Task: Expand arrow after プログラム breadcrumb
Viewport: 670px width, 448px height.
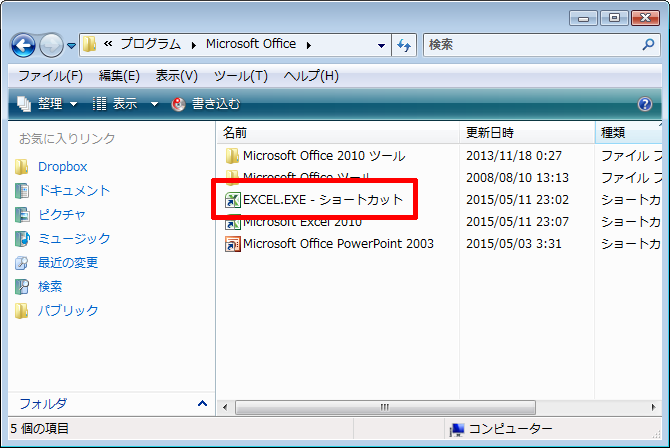Action: [x=194, y=45]
